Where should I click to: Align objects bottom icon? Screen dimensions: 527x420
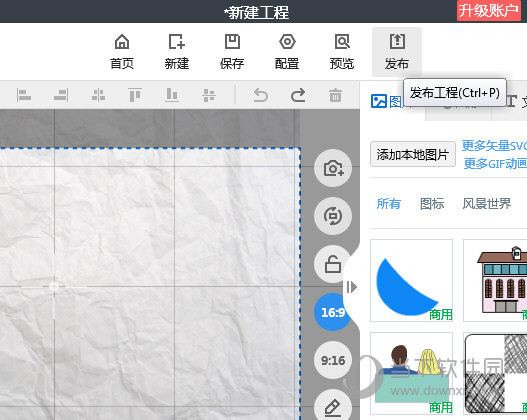[x=172, y=95]
